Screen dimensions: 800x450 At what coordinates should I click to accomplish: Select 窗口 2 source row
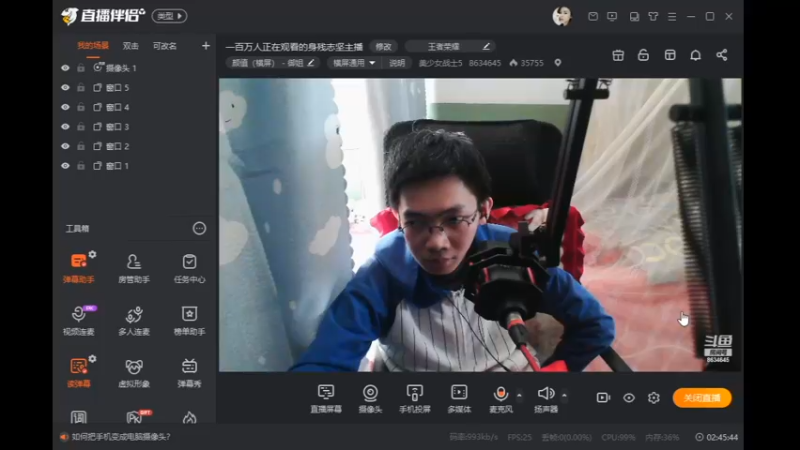tap(134, 146)
